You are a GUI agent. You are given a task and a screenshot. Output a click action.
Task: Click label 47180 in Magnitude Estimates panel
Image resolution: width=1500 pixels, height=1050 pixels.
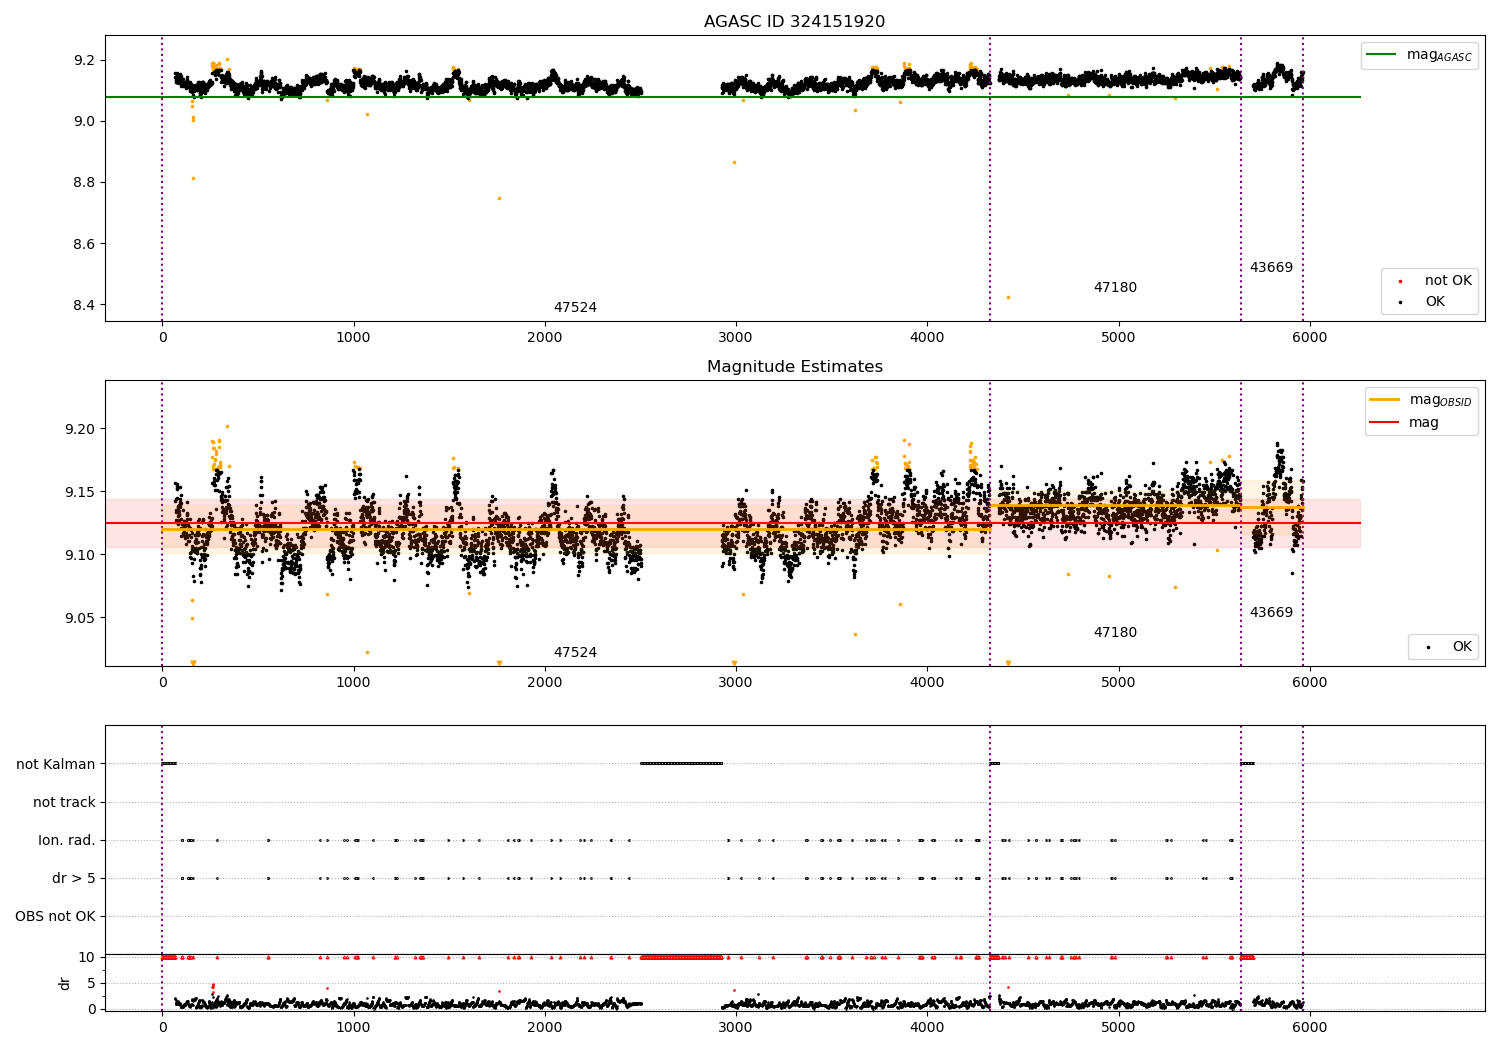pyautogui.click(x=1115, y=633)
